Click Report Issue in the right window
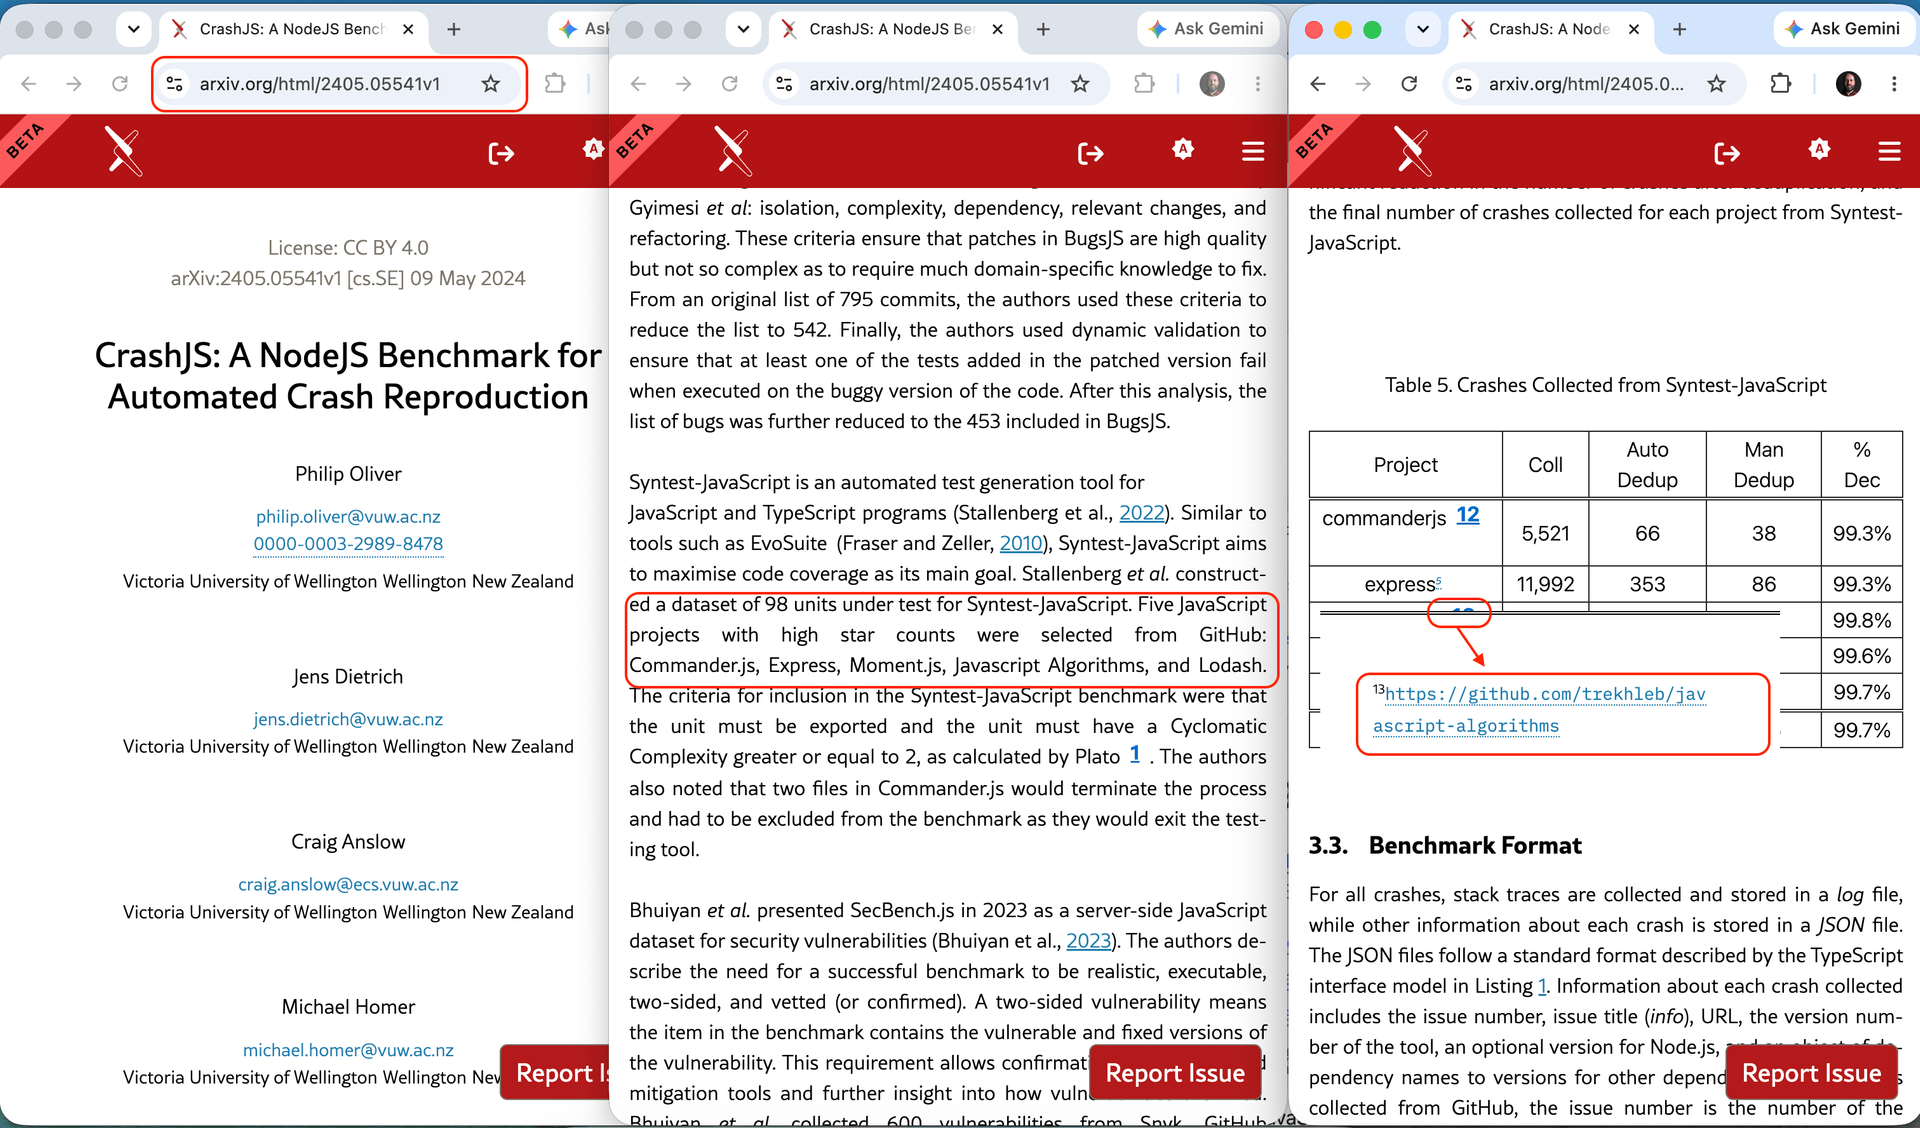 1811,1073
